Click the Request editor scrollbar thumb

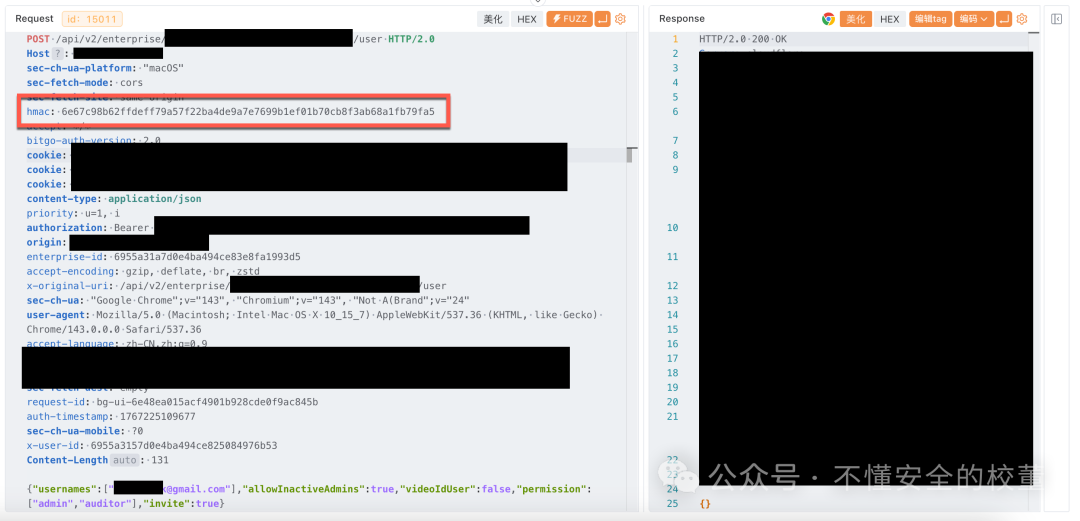[629, 155]
